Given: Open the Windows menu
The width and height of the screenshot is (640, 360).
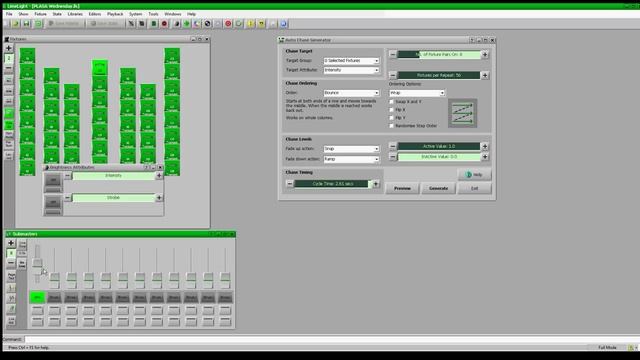Looking at the screenshot, I should click(x=173, y=14).
